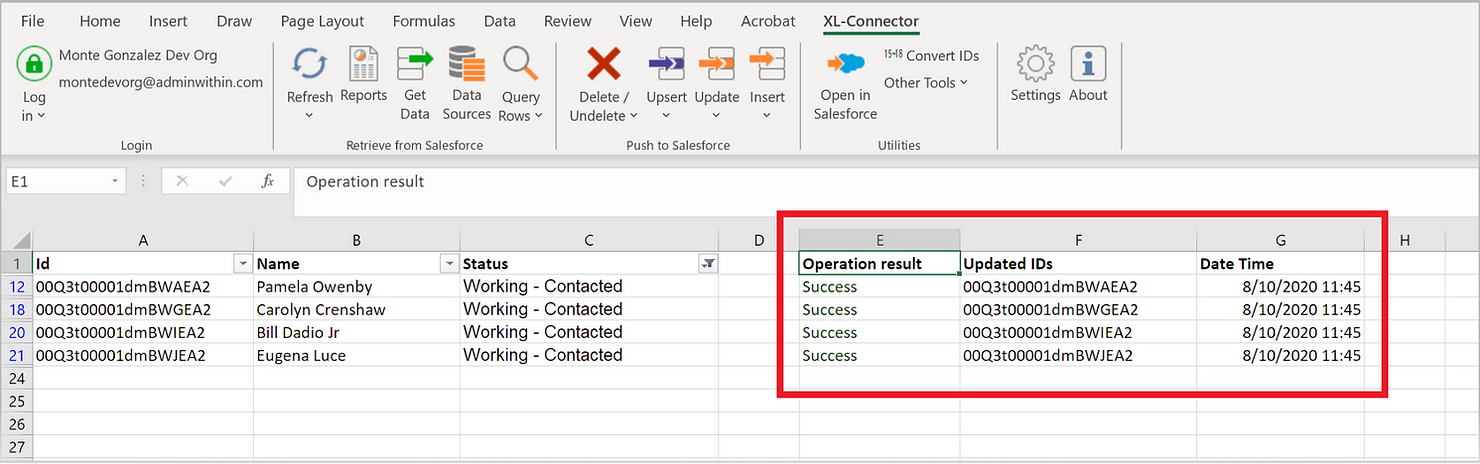Select the select-all corner of the grid
The width and height of the screenshot is (1480, 464).
pyautogui.click(x=17, y=240)
